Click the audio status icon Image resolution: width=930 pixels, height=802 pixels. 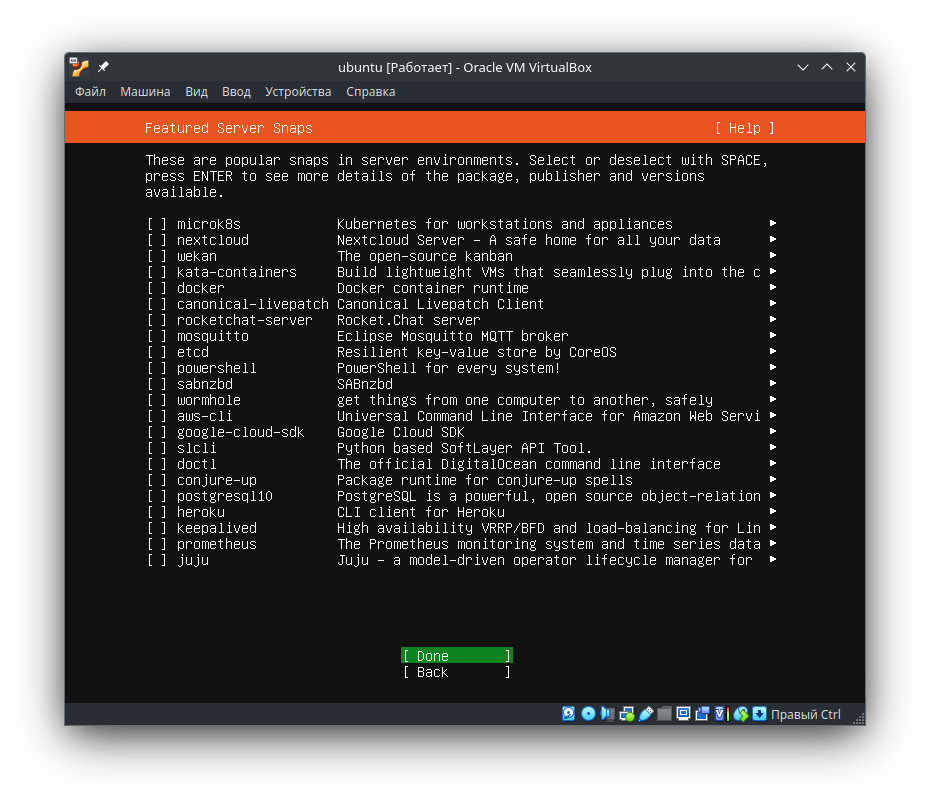(x=607, y=713)
